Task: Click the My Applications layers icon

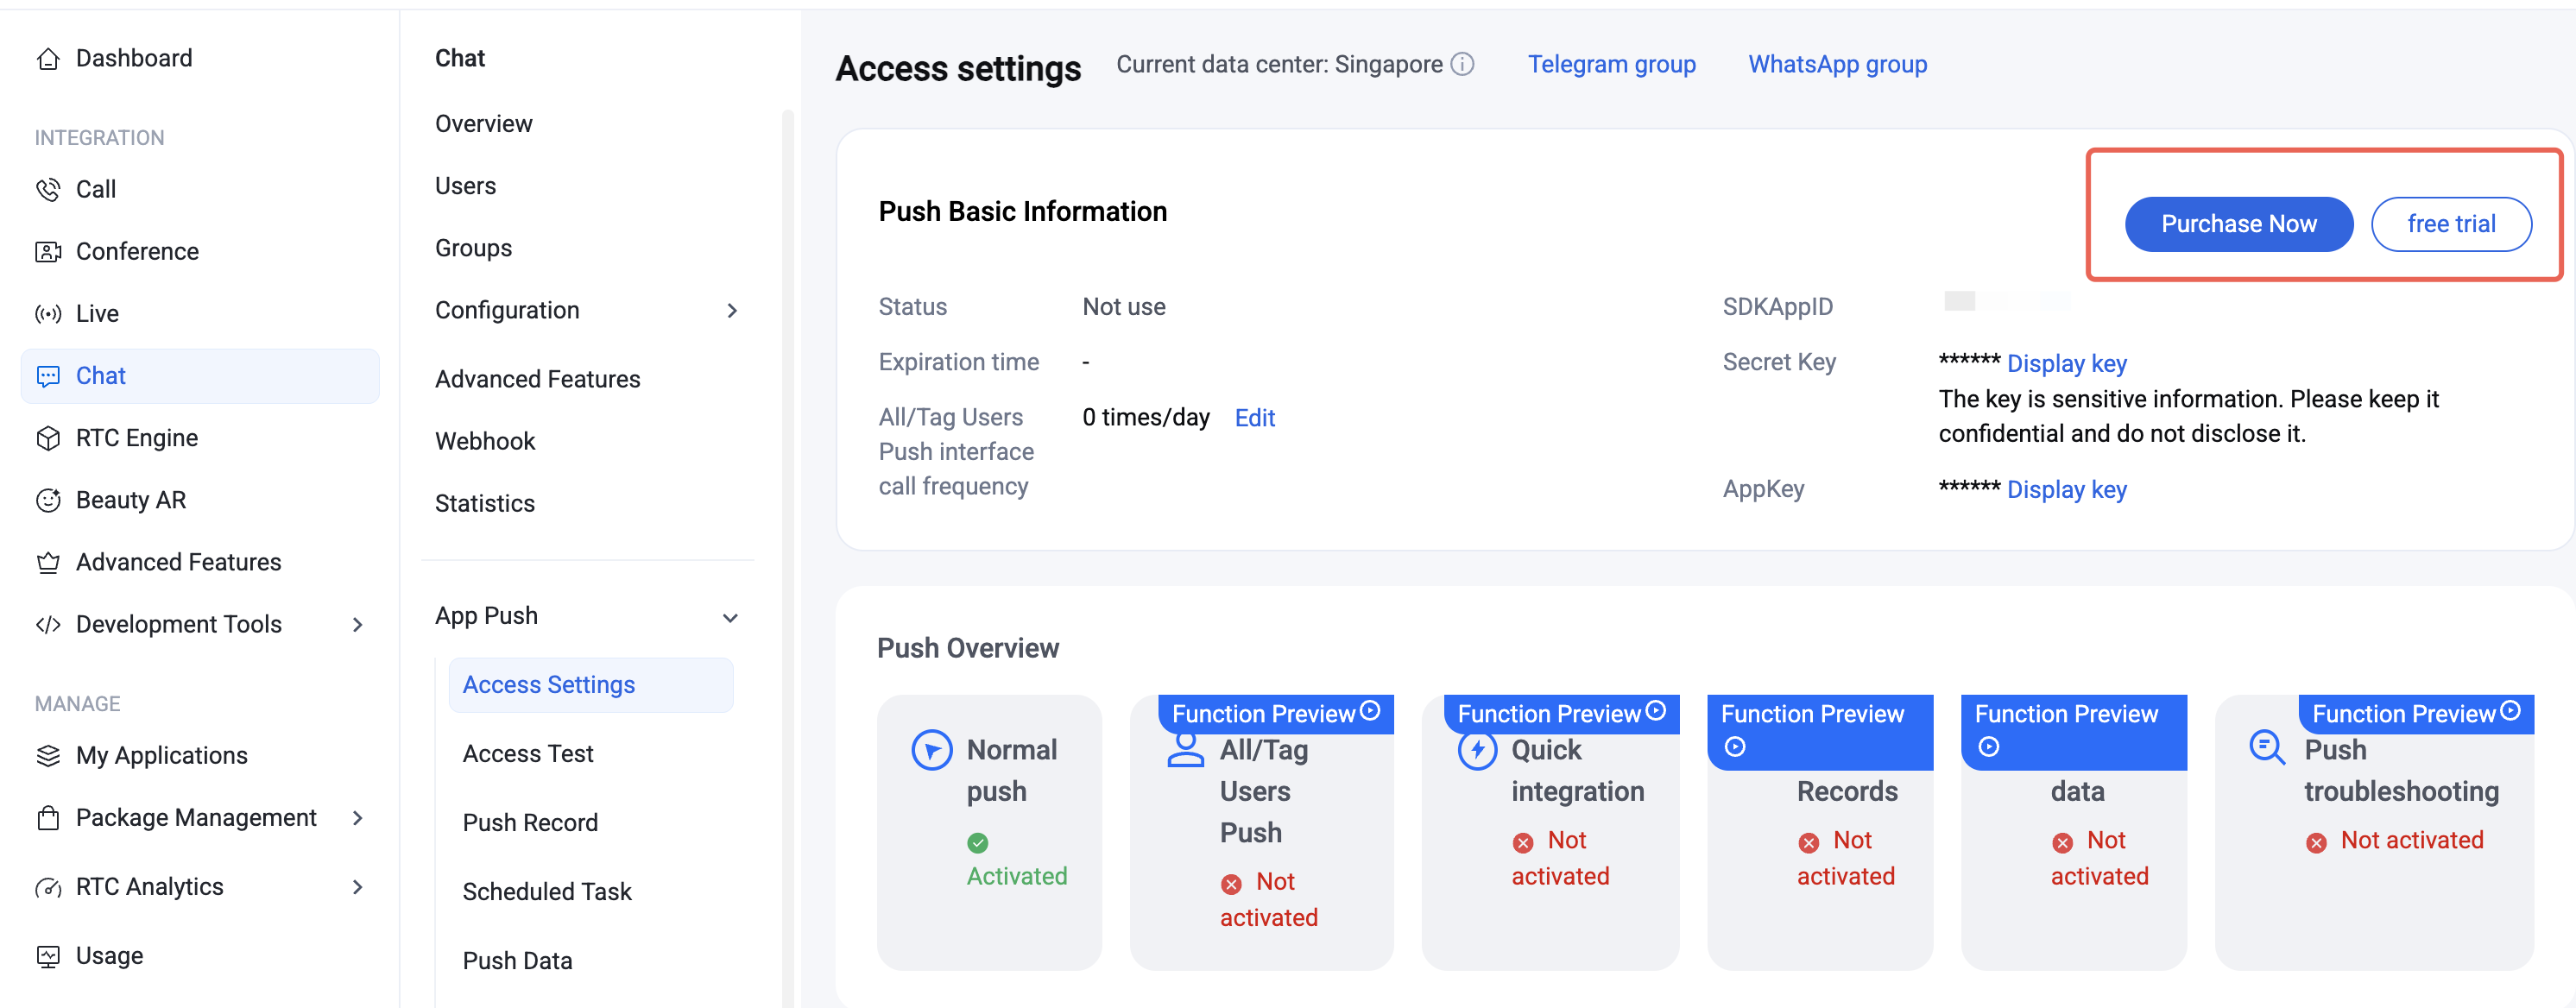Action: (48, 756)
